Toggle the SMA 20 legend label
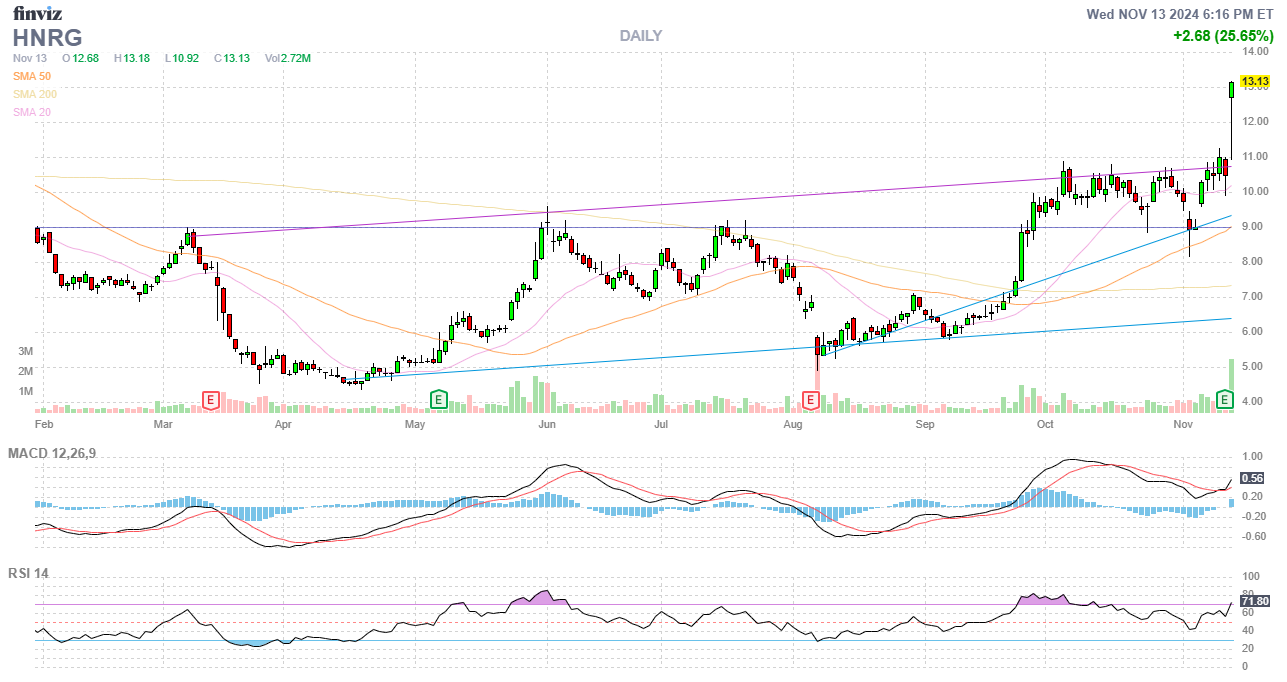This screenshot has width=1287, height=682. (32, 112)
